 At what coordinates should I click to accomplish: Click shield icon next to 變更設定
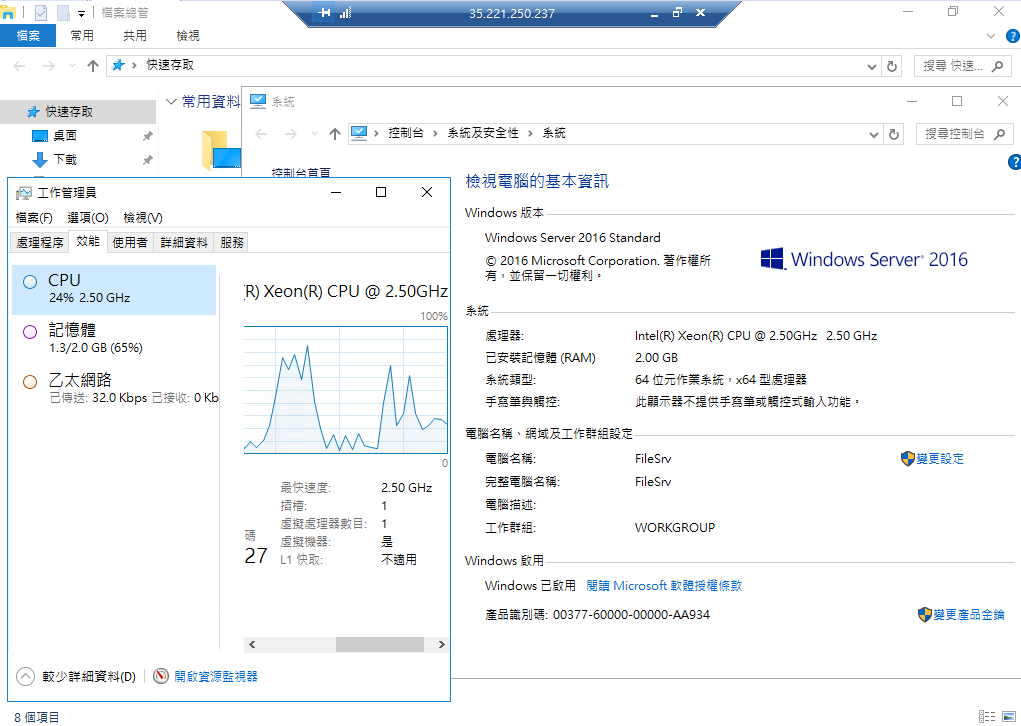tap(908, 458)
